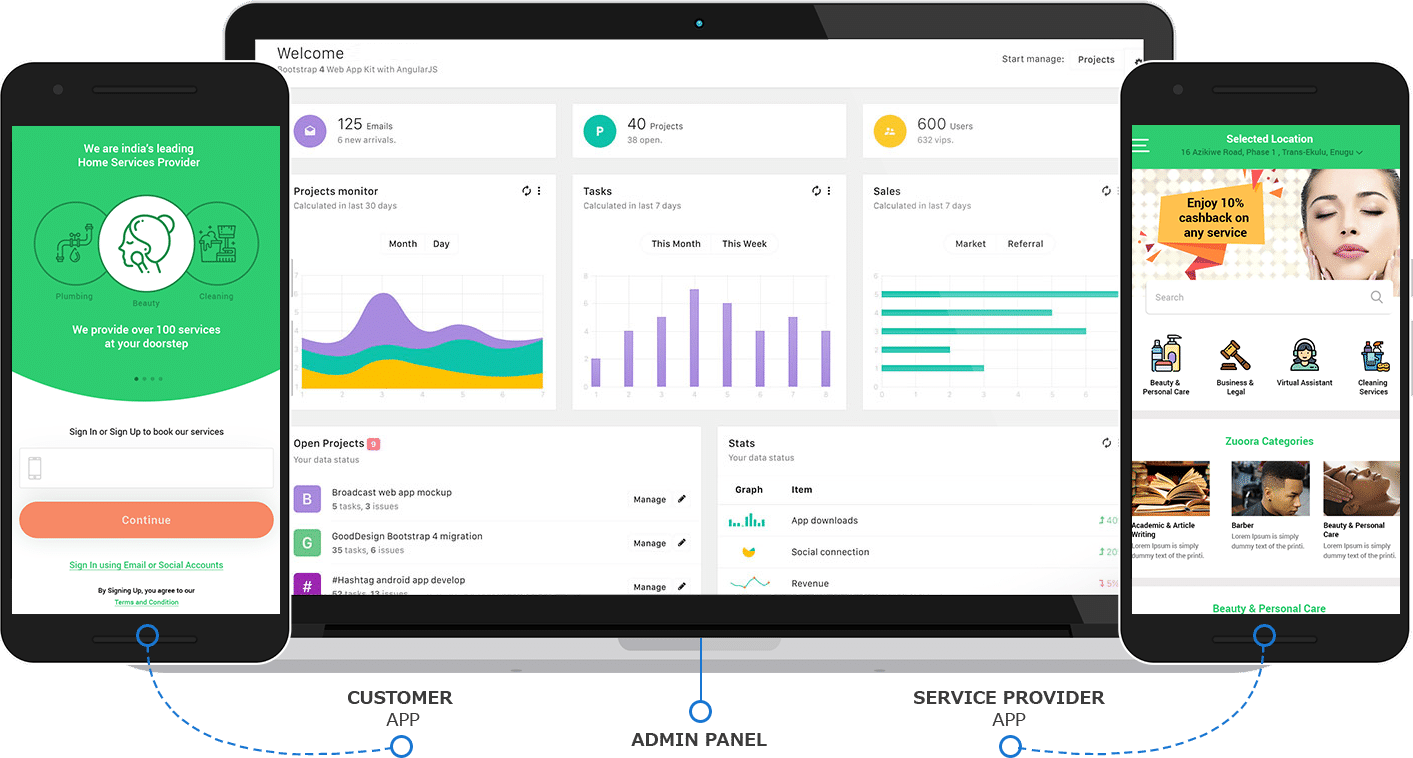Open Academic & Article Writing thumbnail
This screenshot has height=758, width=1413.
[x=1170, y=488]
